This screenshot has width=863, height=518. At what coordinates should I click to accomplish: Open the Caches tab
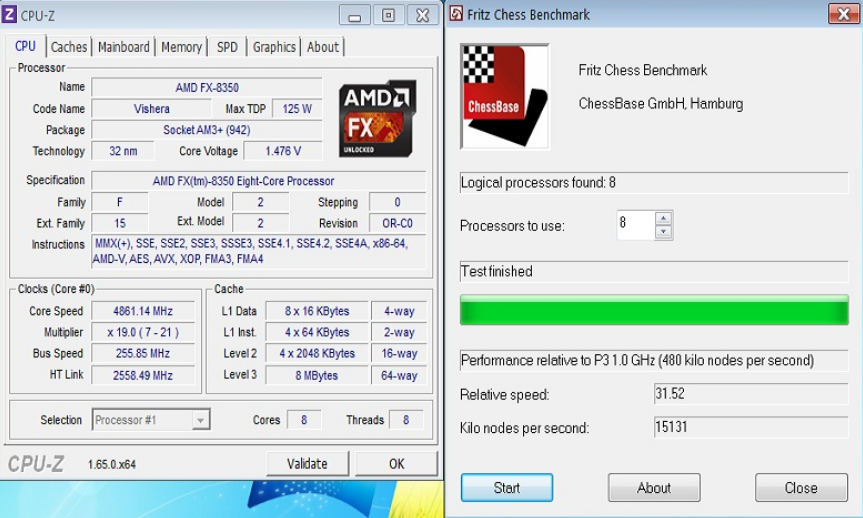point(69,47)
